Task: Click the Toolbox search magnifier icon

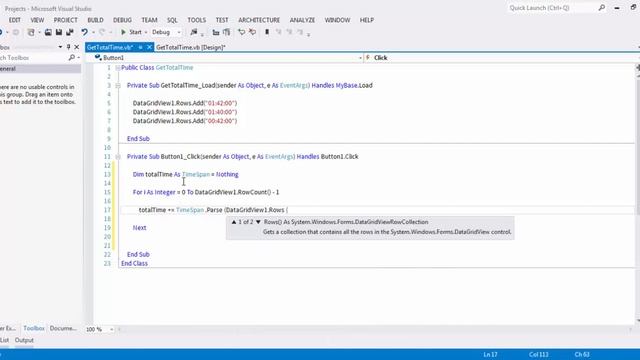Action: [72, 58]
